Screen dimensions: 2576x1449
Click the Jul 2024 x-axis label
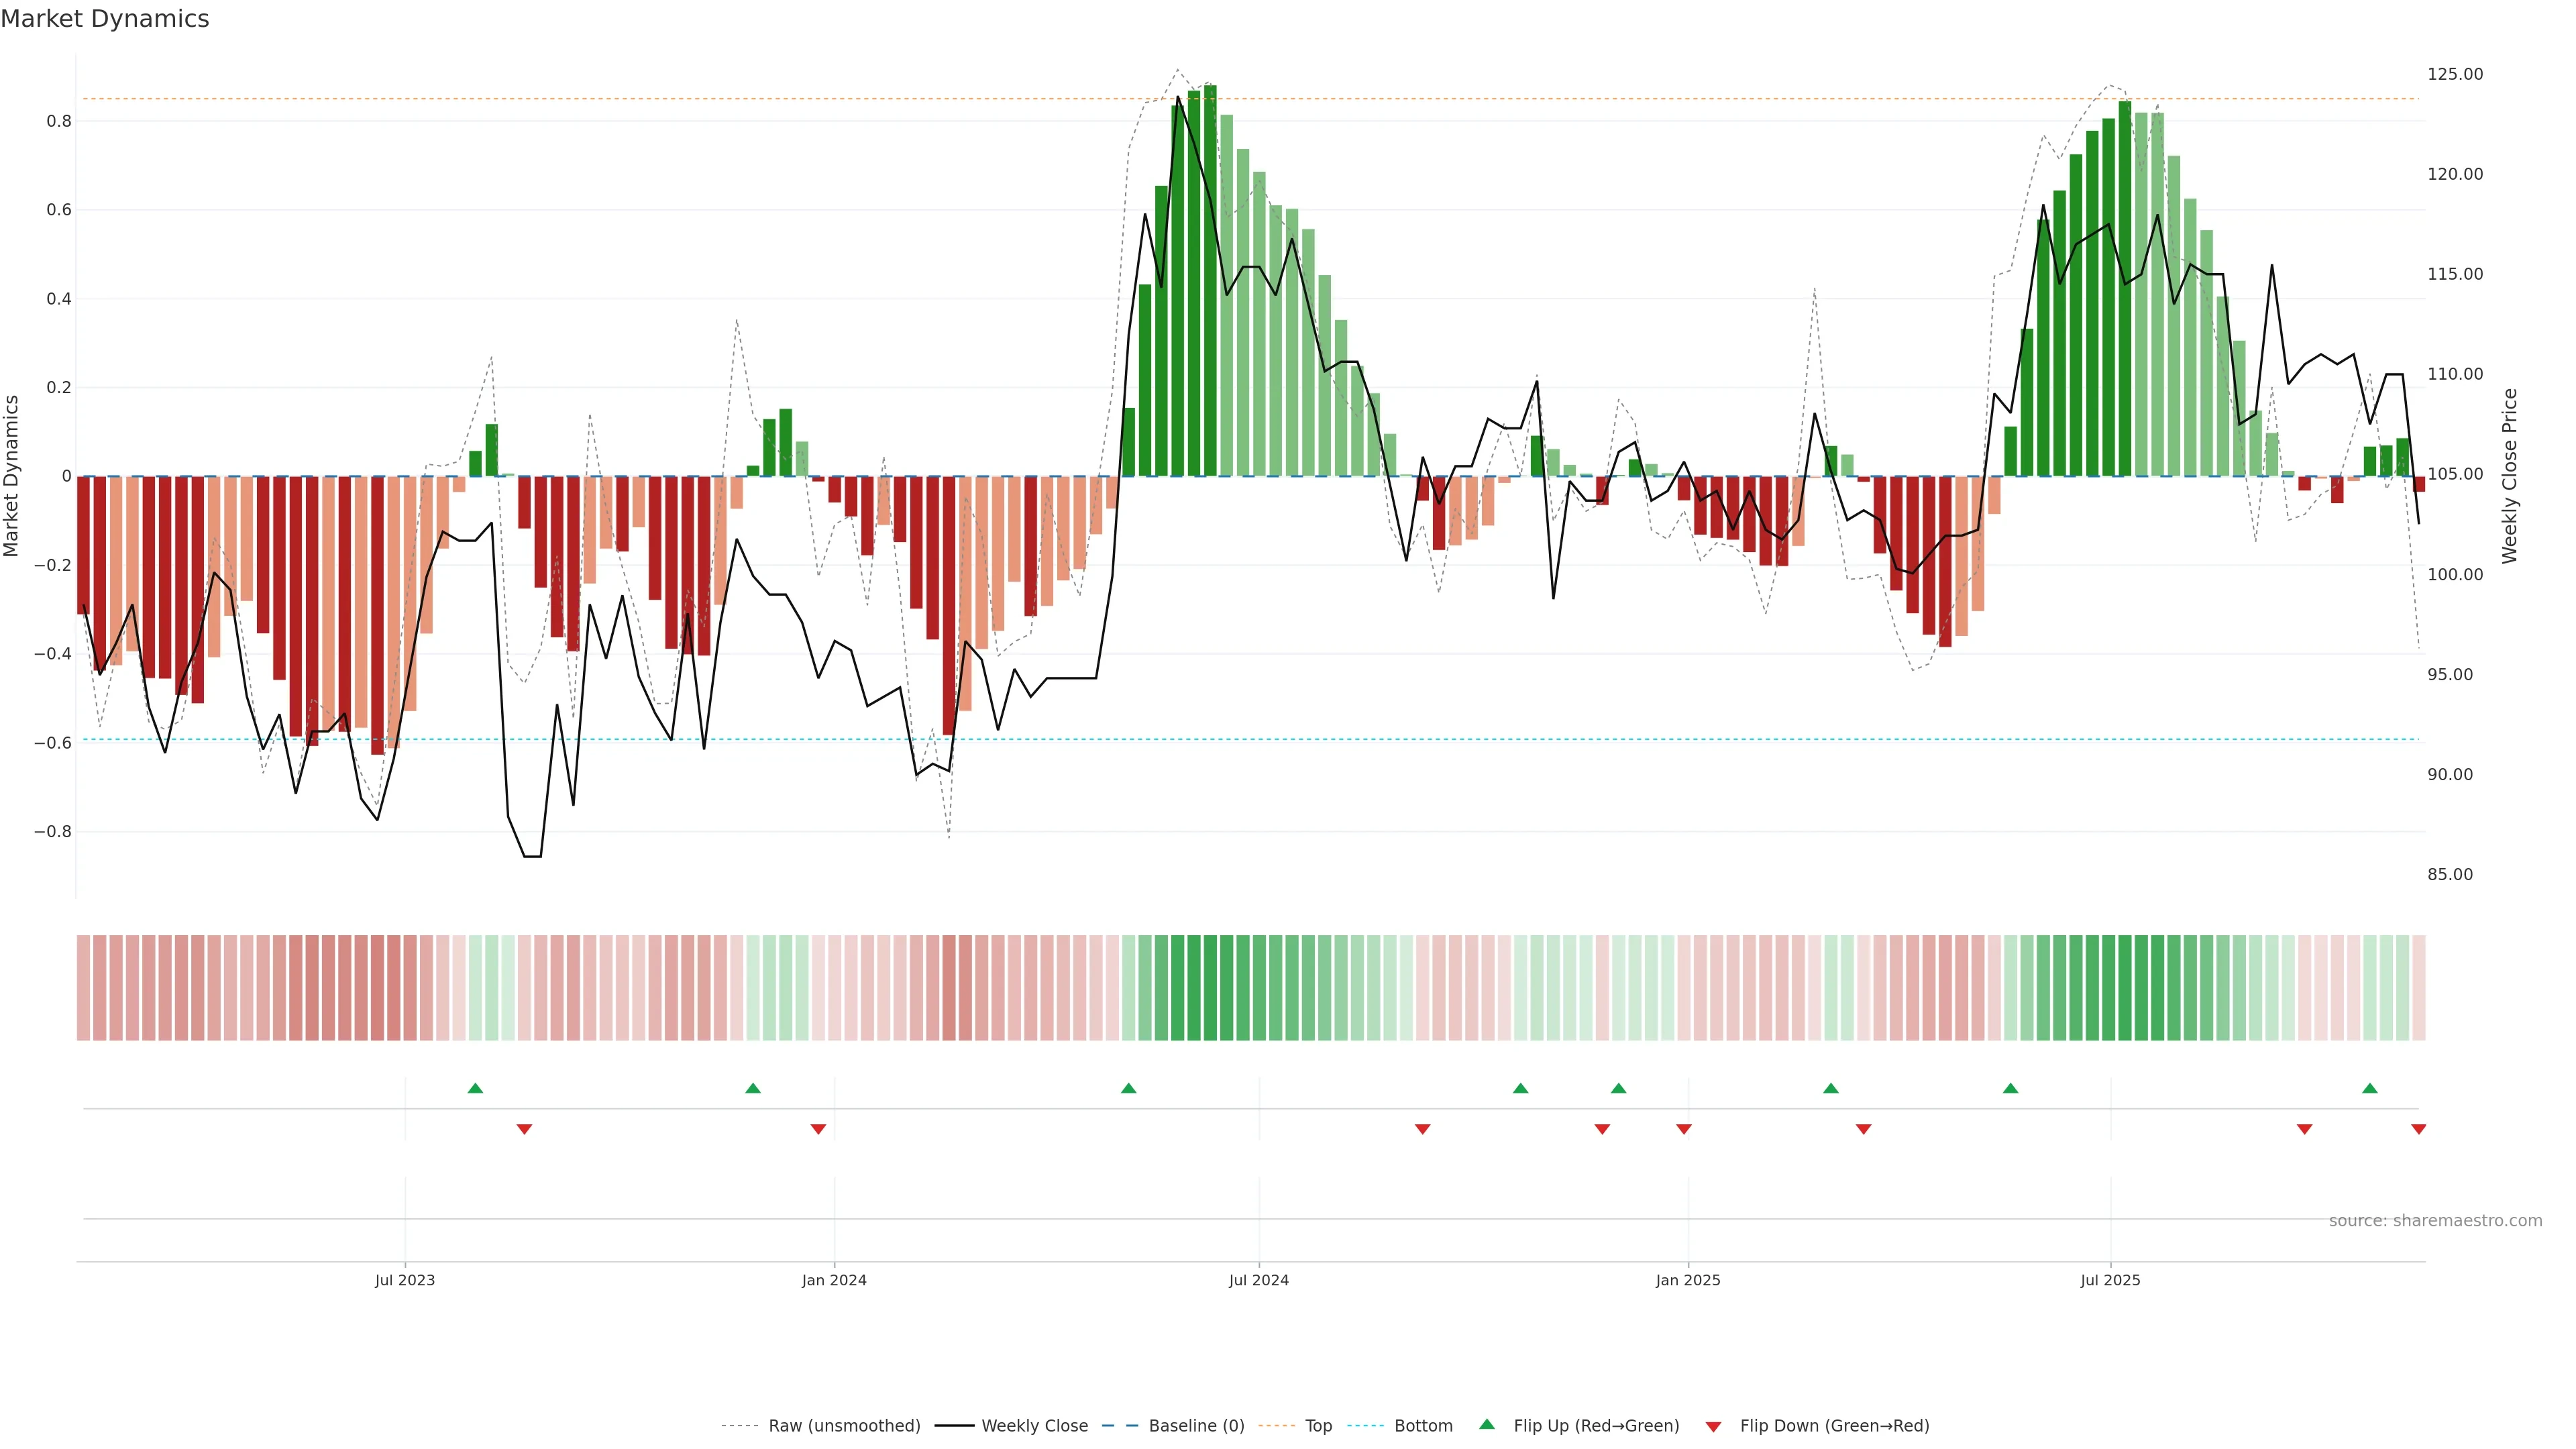1258,1280
